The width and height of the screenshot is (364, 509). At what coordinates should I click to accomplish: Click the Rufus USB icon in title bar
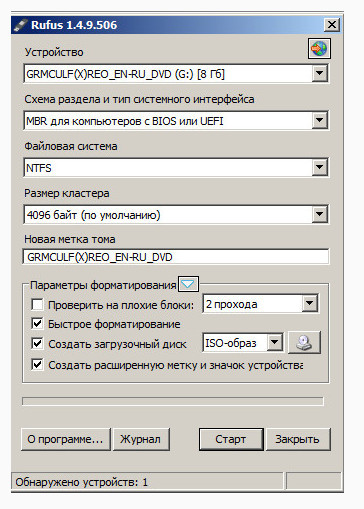[x=21, y=25]
